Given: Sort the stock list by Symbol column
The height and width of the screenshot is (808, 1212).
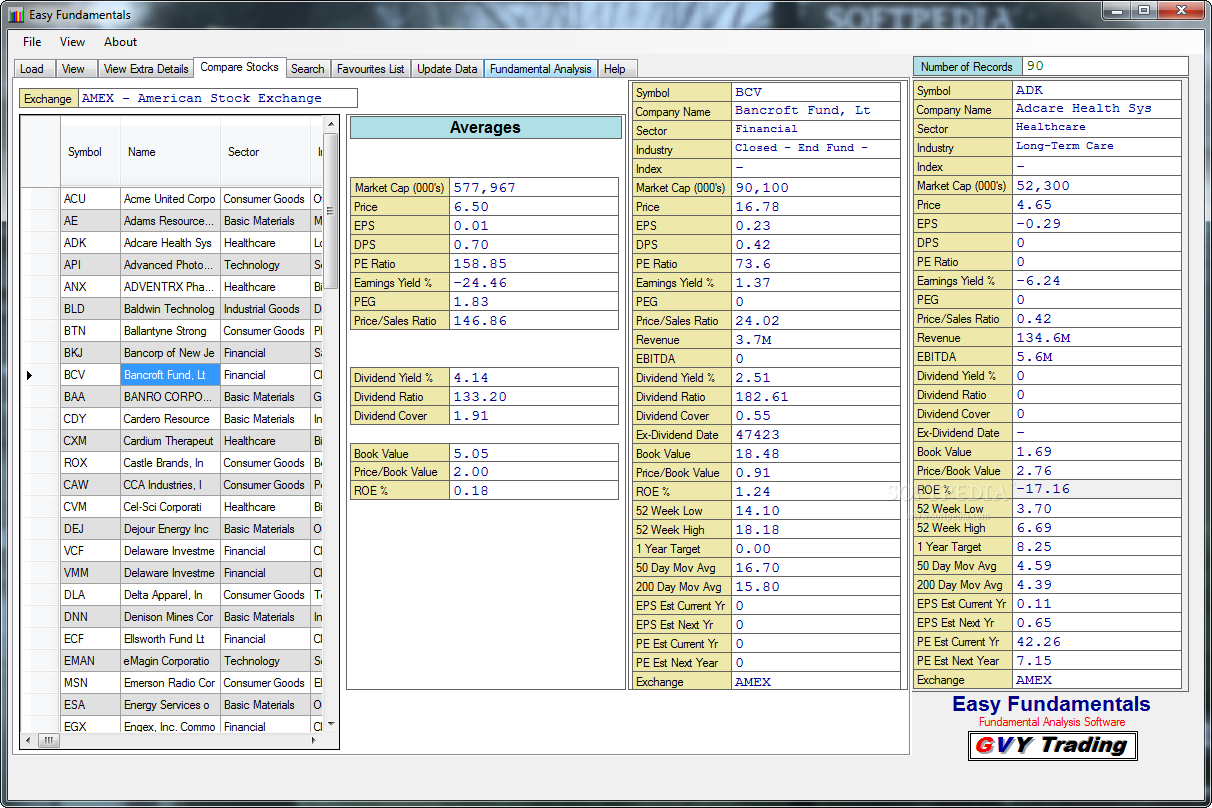Looking at the screenshot, I should point(85,152).
